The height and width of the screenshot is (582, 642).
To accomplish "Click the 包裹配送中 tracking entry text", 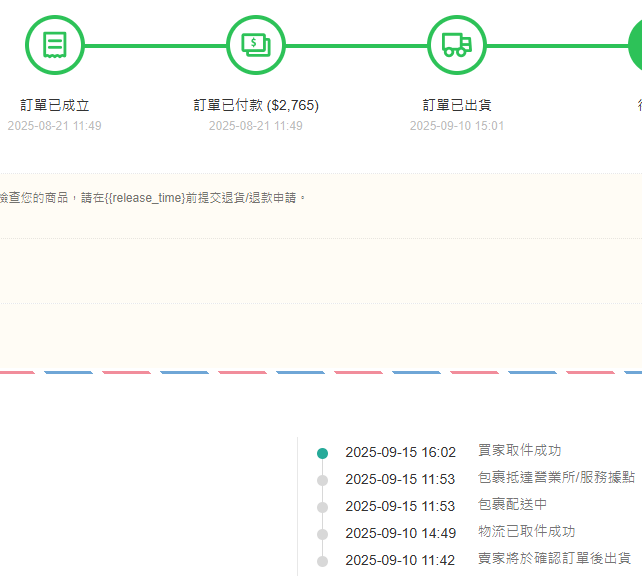I will 512,505.
